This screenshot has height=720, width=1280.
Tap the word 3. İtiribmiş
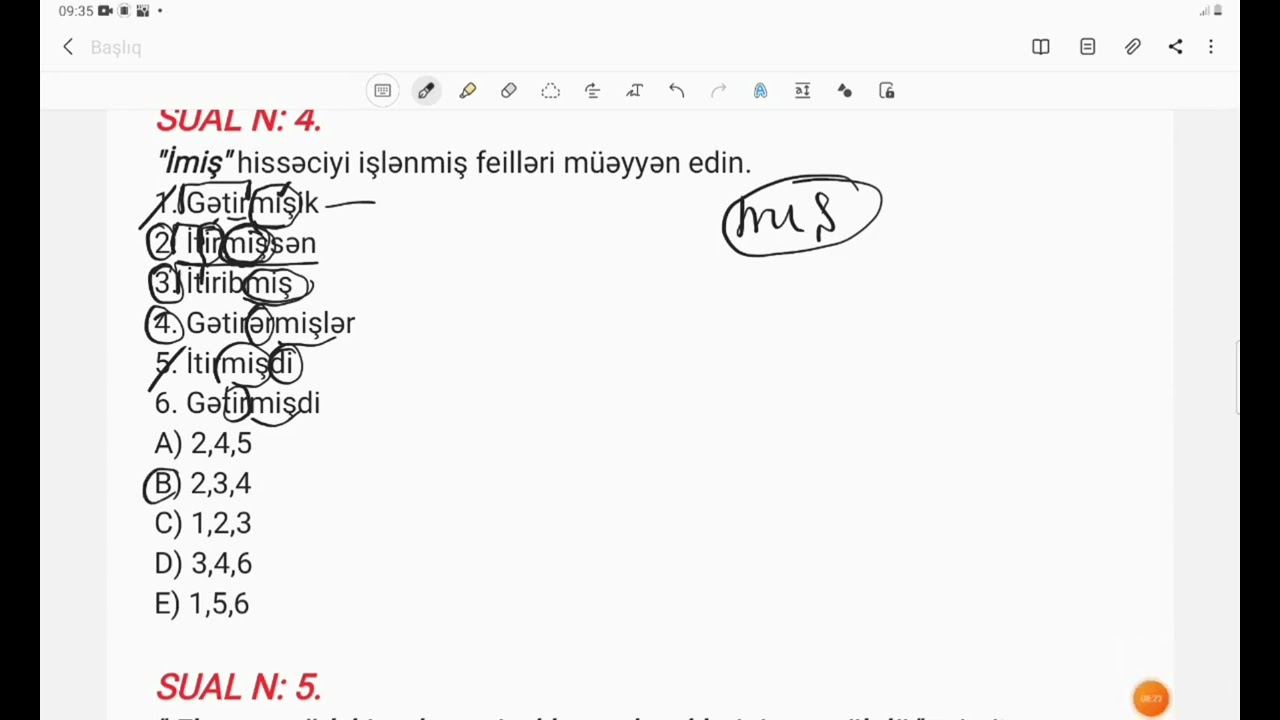224,283
